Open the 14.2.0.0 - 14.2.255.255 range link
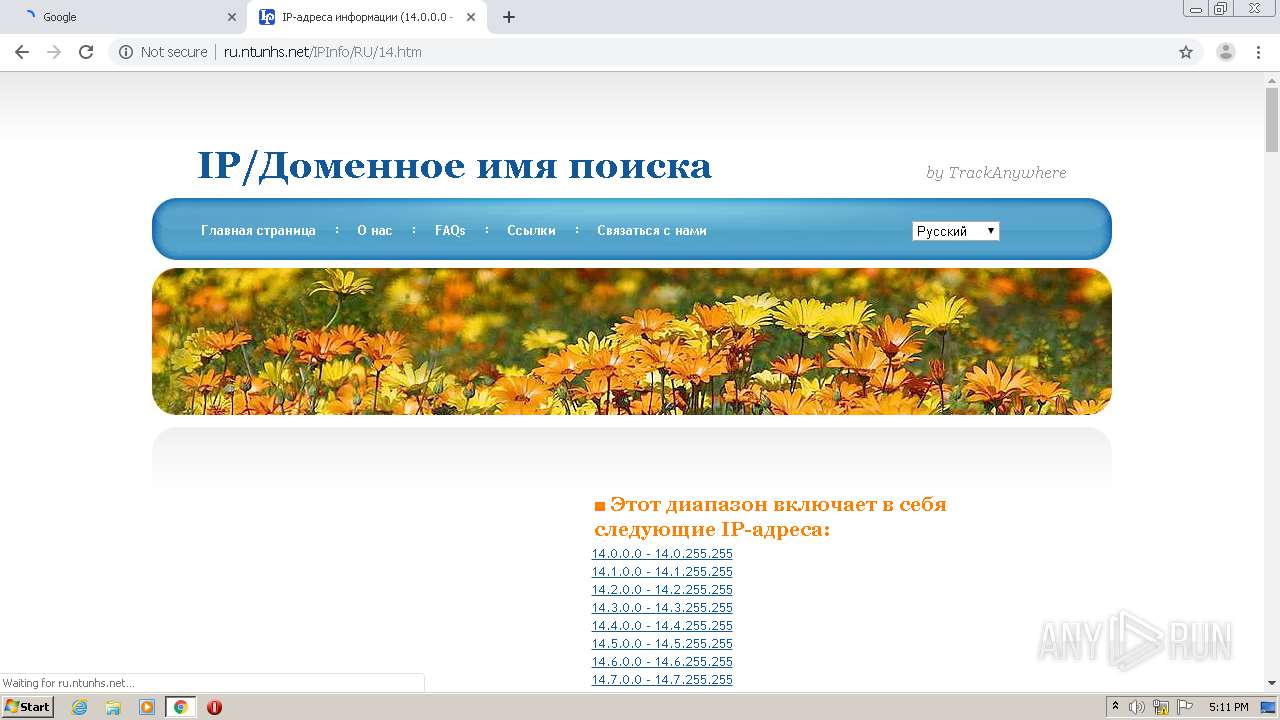The width and height of the screenshot is (1280, 720). pyautogui.click(x=662, y=590)
